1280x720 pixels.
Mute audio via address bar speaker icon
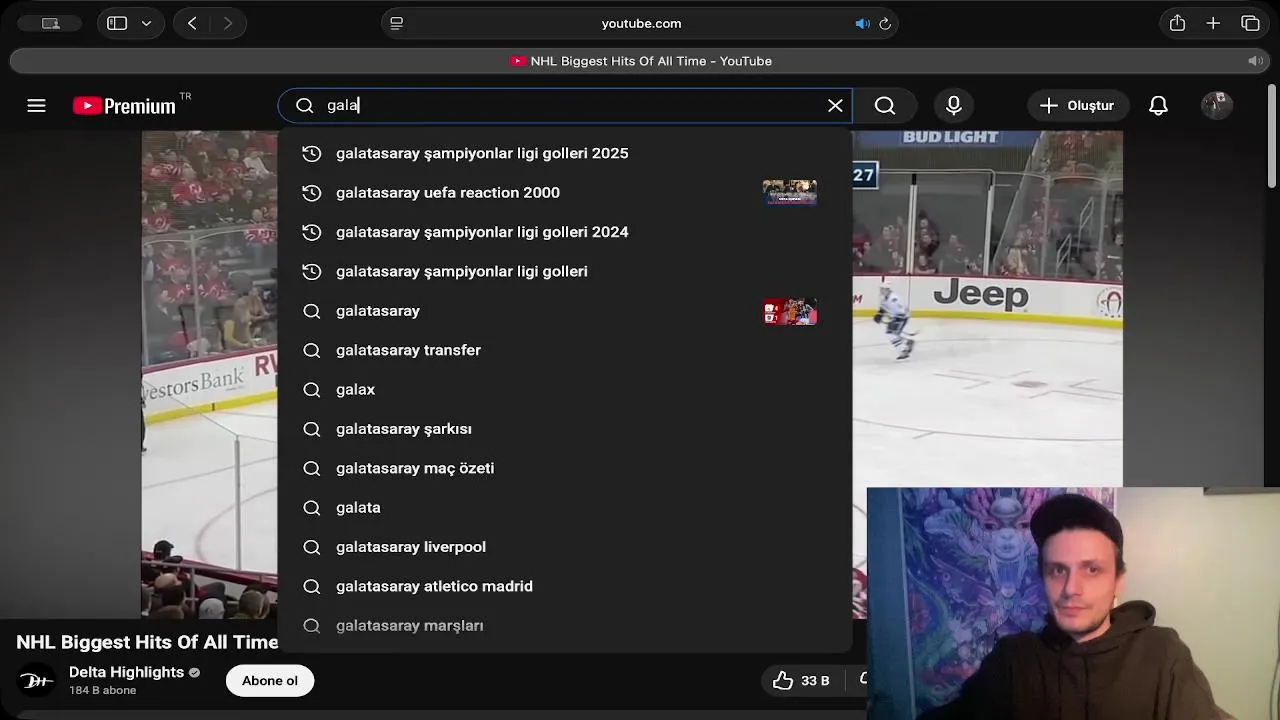point(862,23)
